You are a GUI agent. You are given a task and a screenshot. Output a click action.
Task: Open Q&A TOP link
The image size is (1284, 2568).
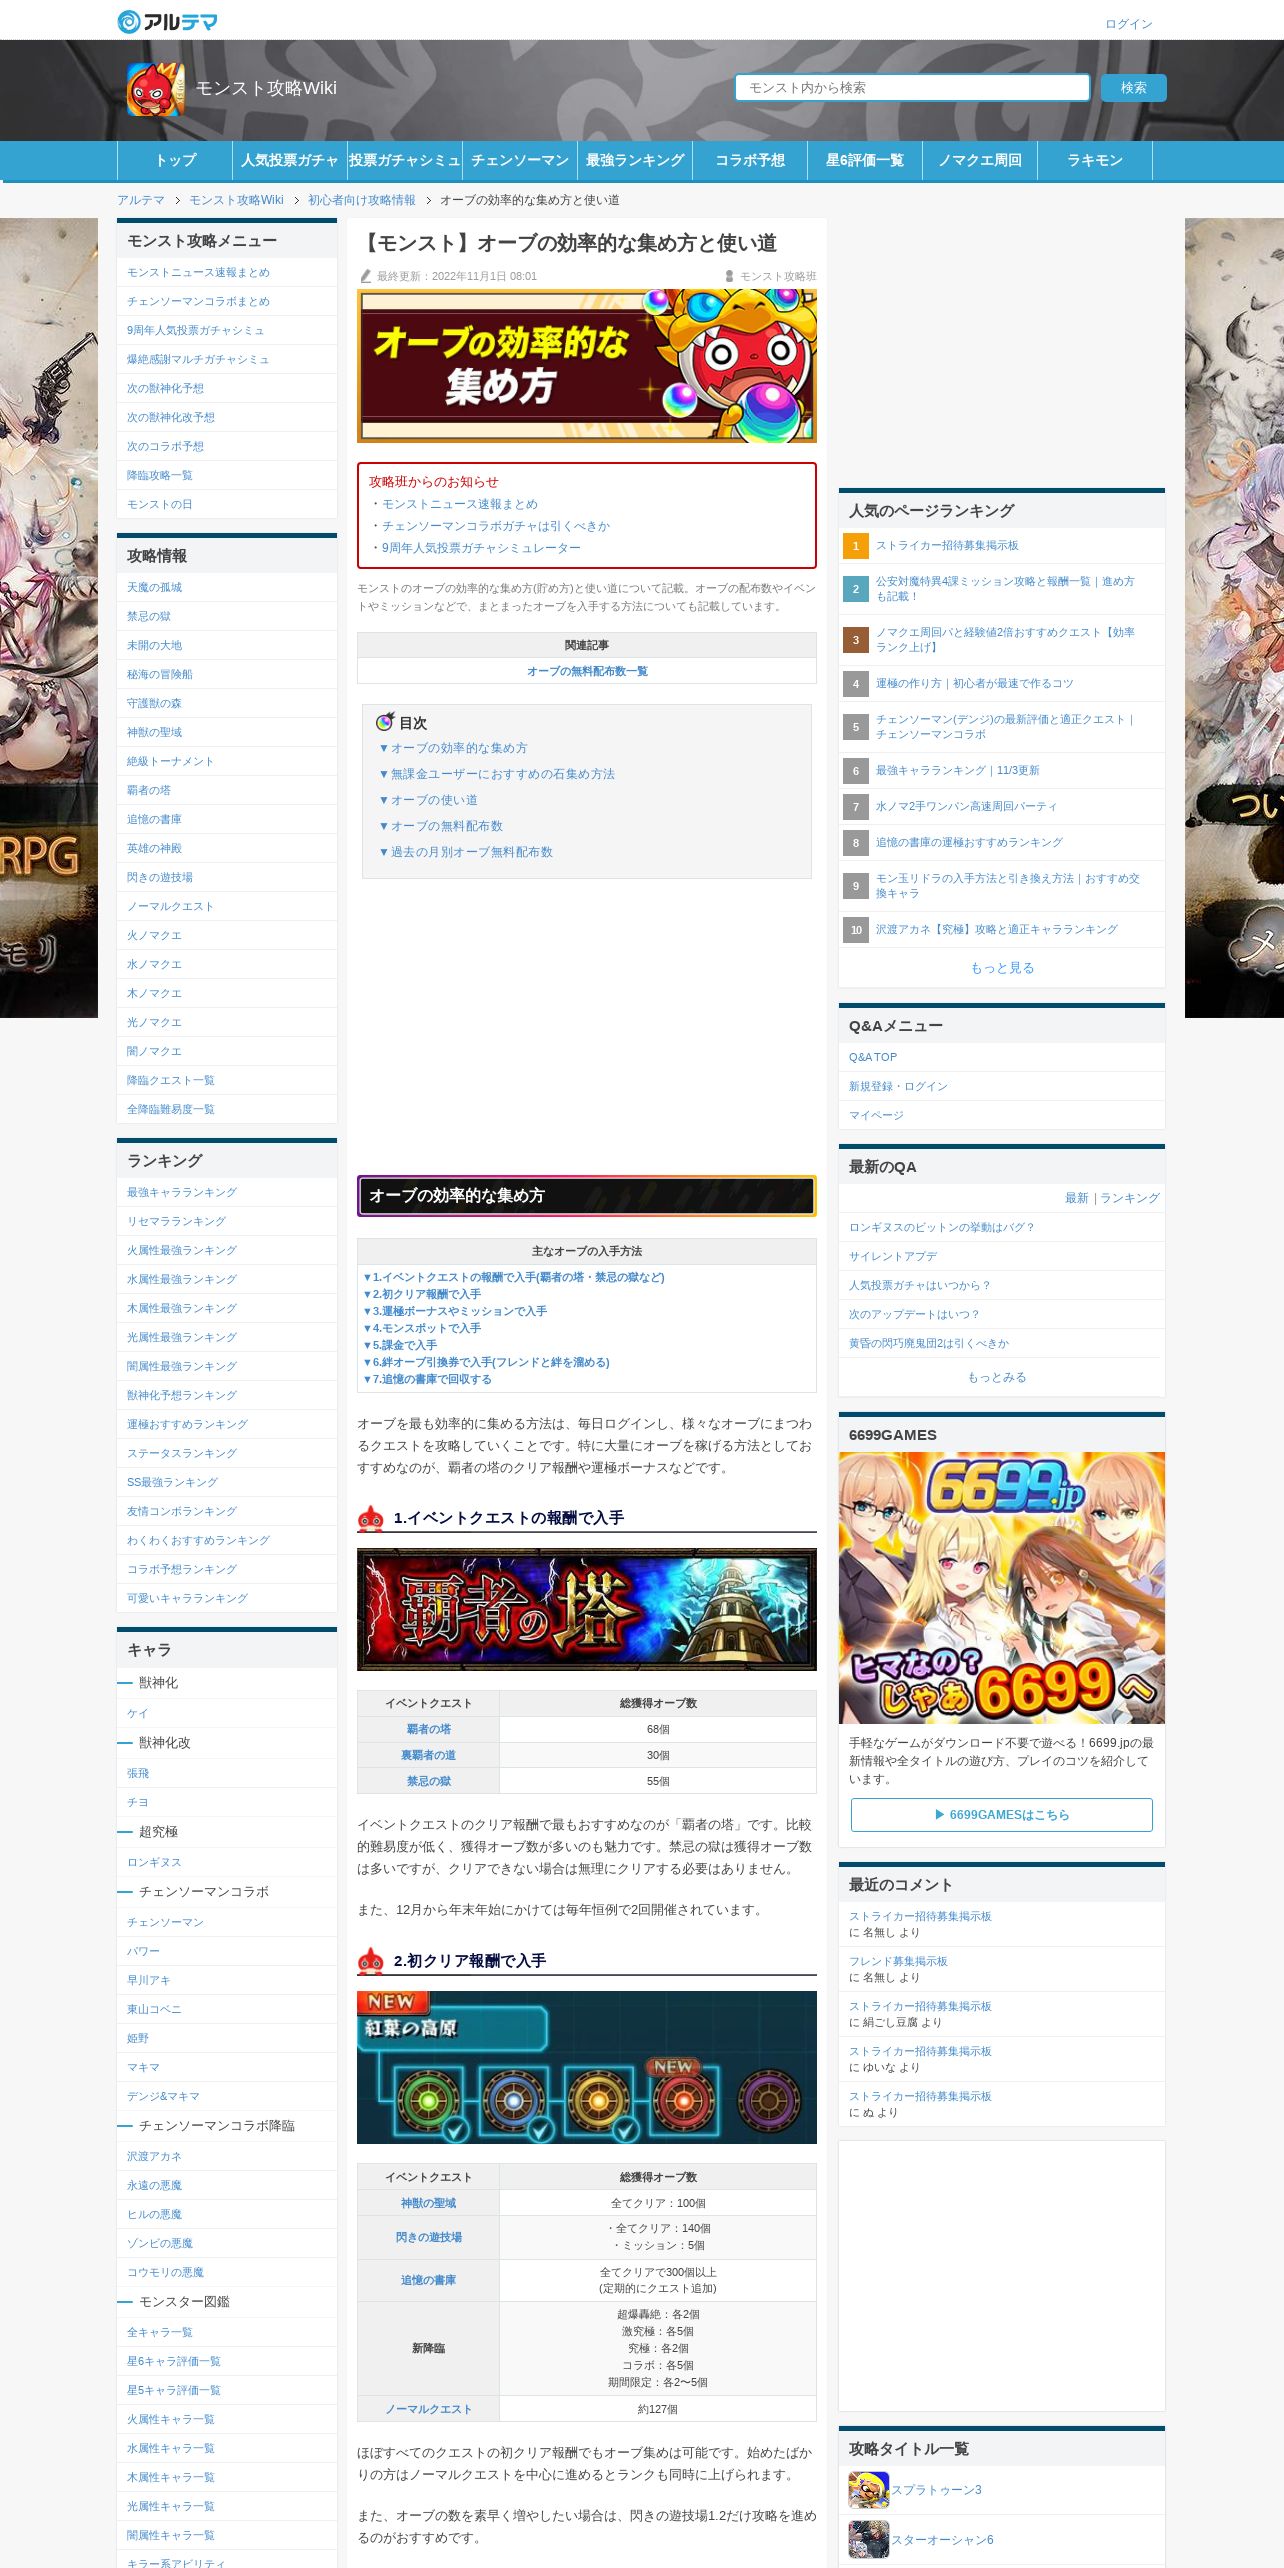873,1057
